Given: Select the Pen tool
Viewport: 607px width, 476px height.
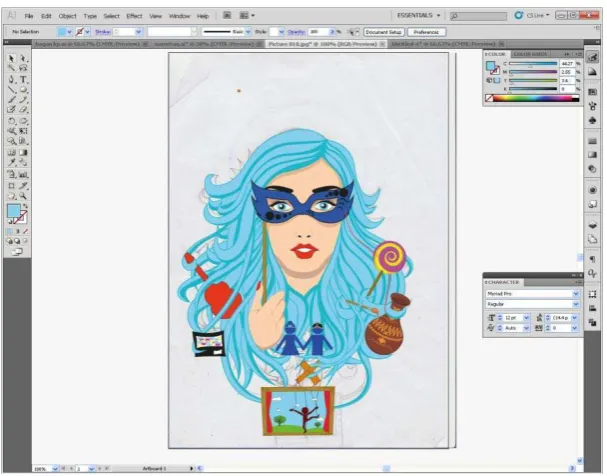Looking at the screenshot, I should point(12,79).
